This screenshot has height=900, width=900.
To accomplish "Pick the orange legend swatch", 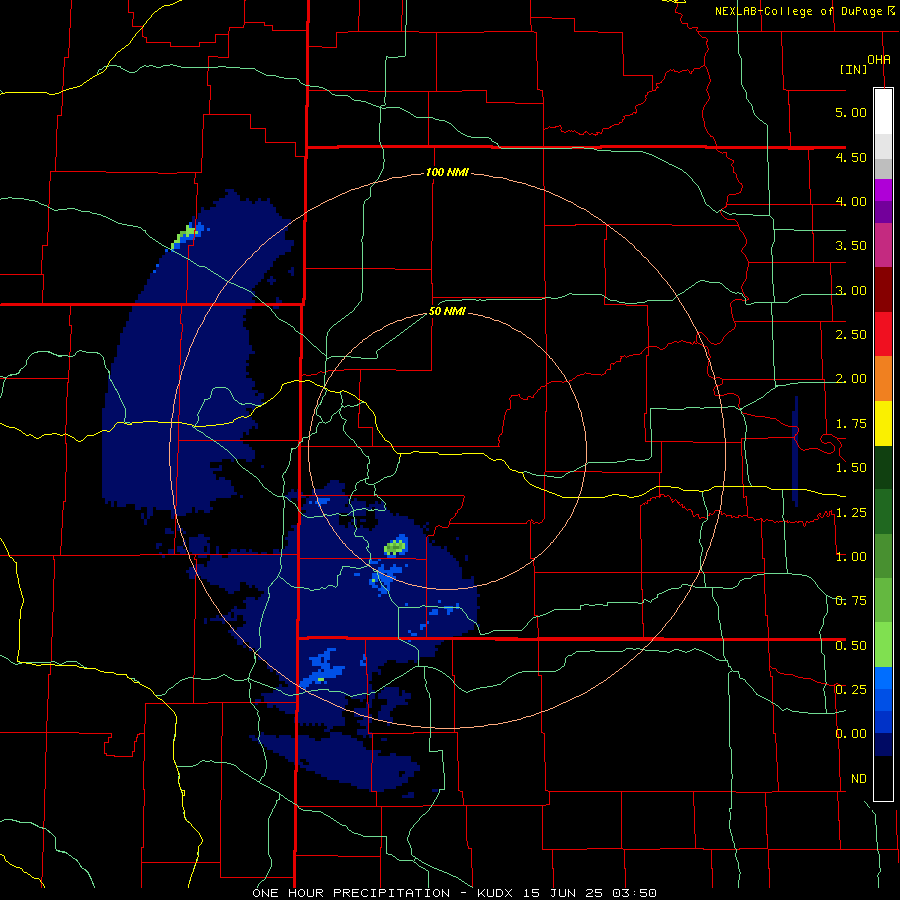I will 883,379.
